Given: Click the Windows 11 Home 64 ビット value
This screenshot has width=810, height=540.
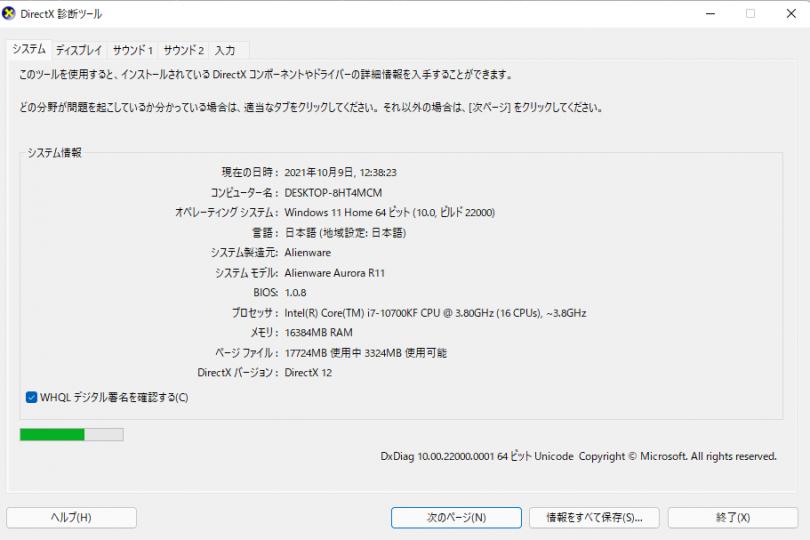Looking at the screenshot, I should [390, 212].
